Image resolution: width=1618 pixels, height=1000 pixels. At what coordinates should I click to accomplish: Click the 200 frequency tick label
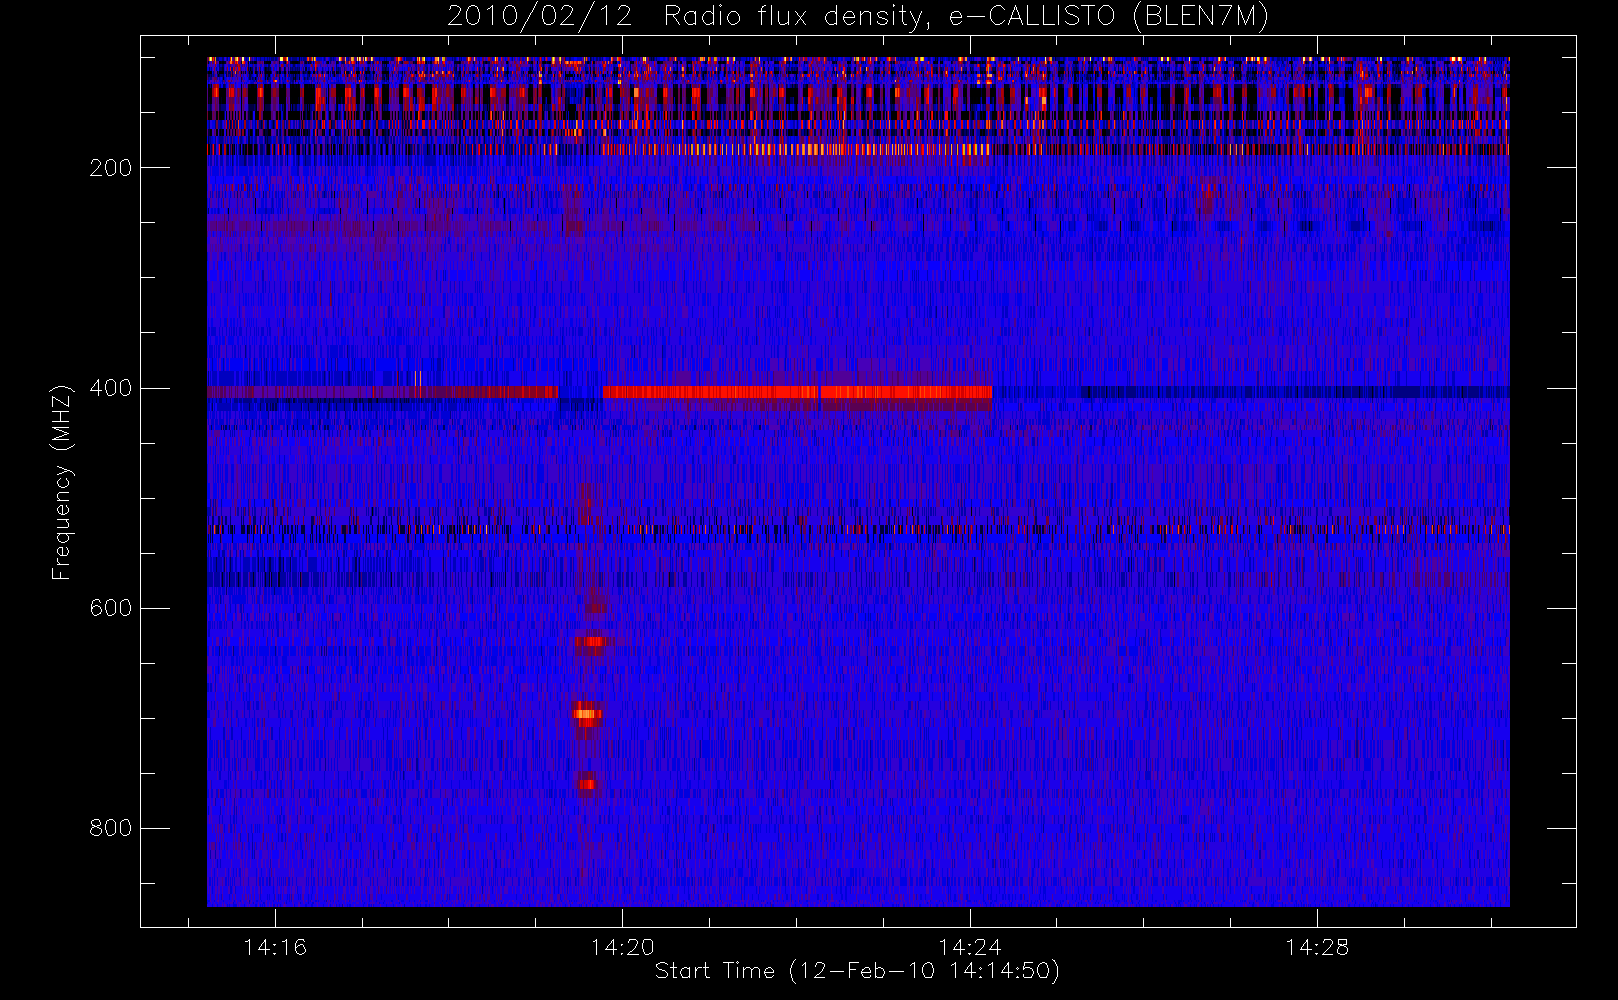[111, 168]
